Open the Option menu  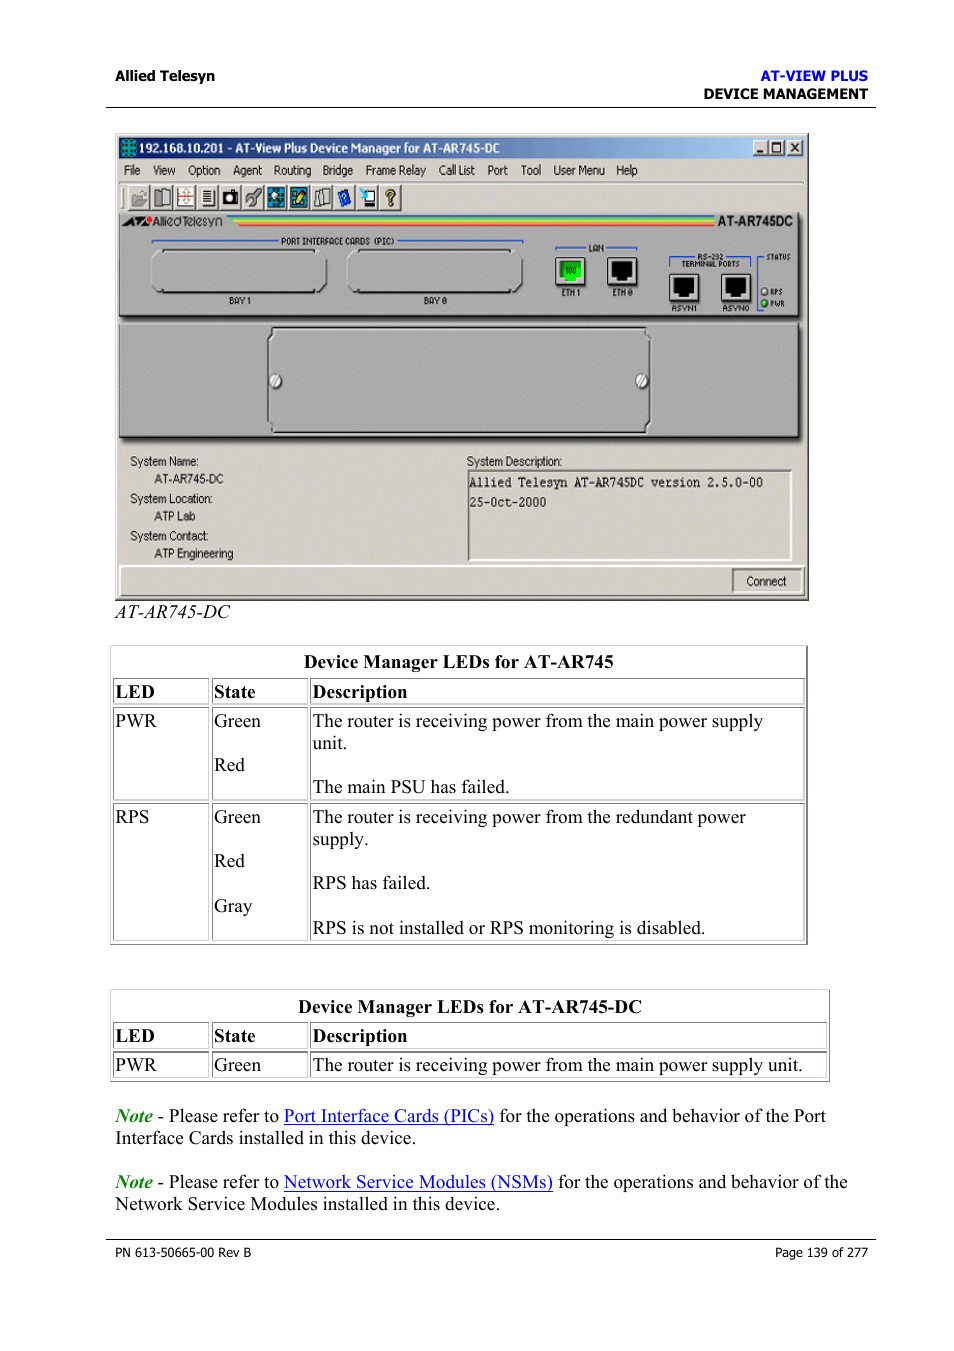pos(204,171)
